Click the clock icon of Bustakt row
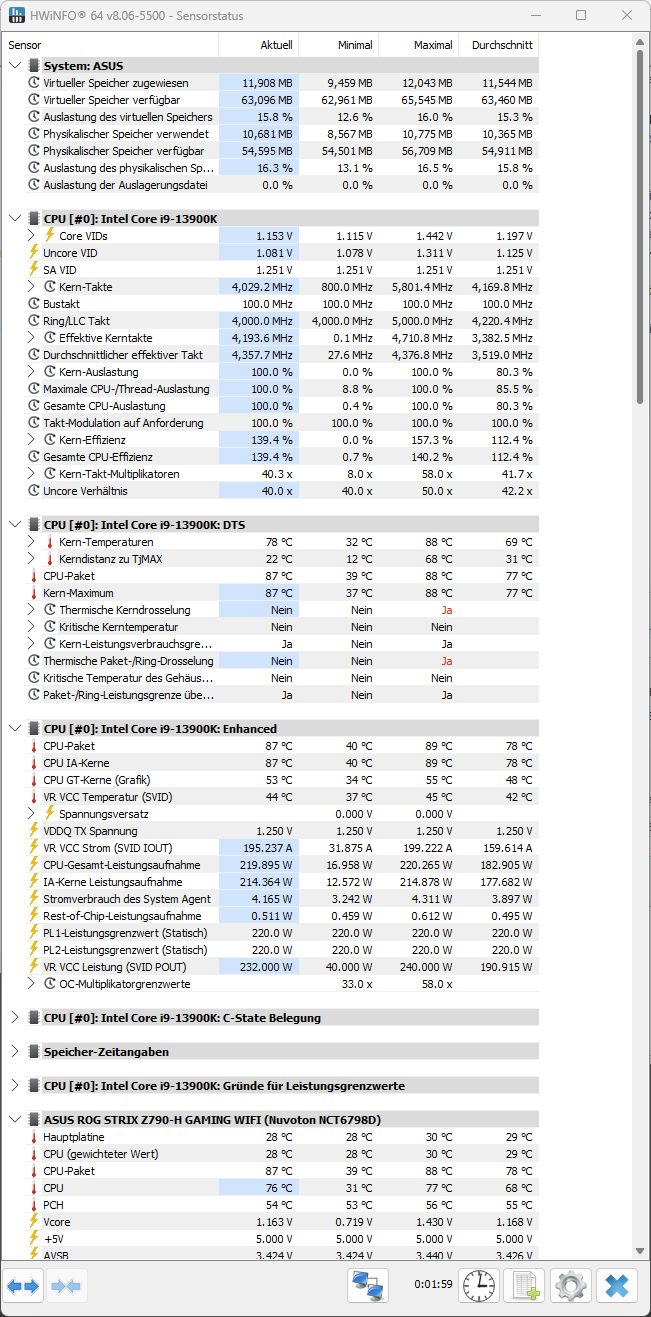This screenshot has height=1317, width=651. coord(34,304)
